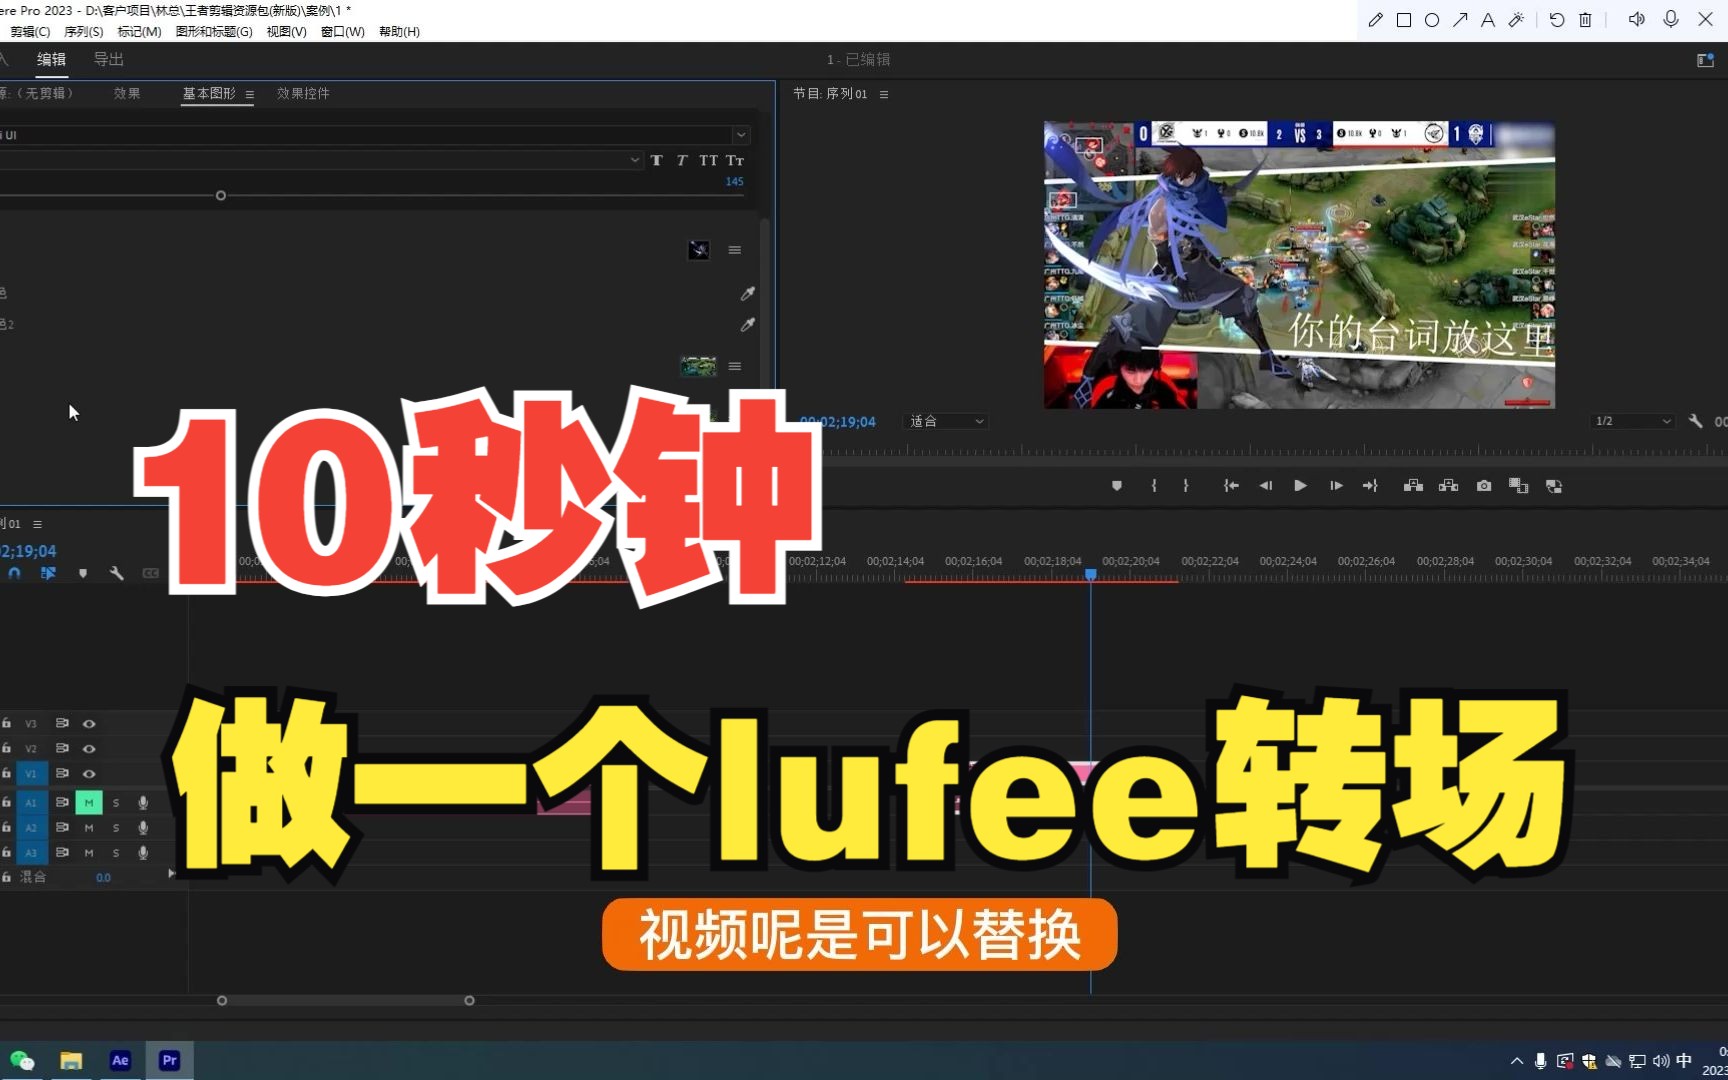Toggle timeline captions CC button

(x=150, y=573)
